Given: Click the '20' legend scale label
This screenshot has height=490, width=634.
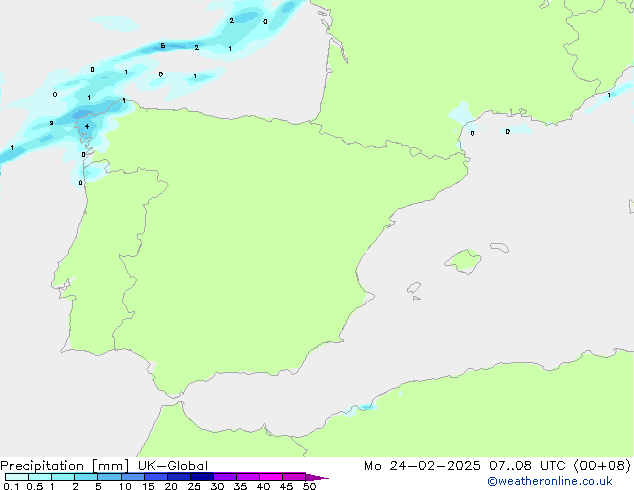Looking at the screenshot, I should 171,486.
